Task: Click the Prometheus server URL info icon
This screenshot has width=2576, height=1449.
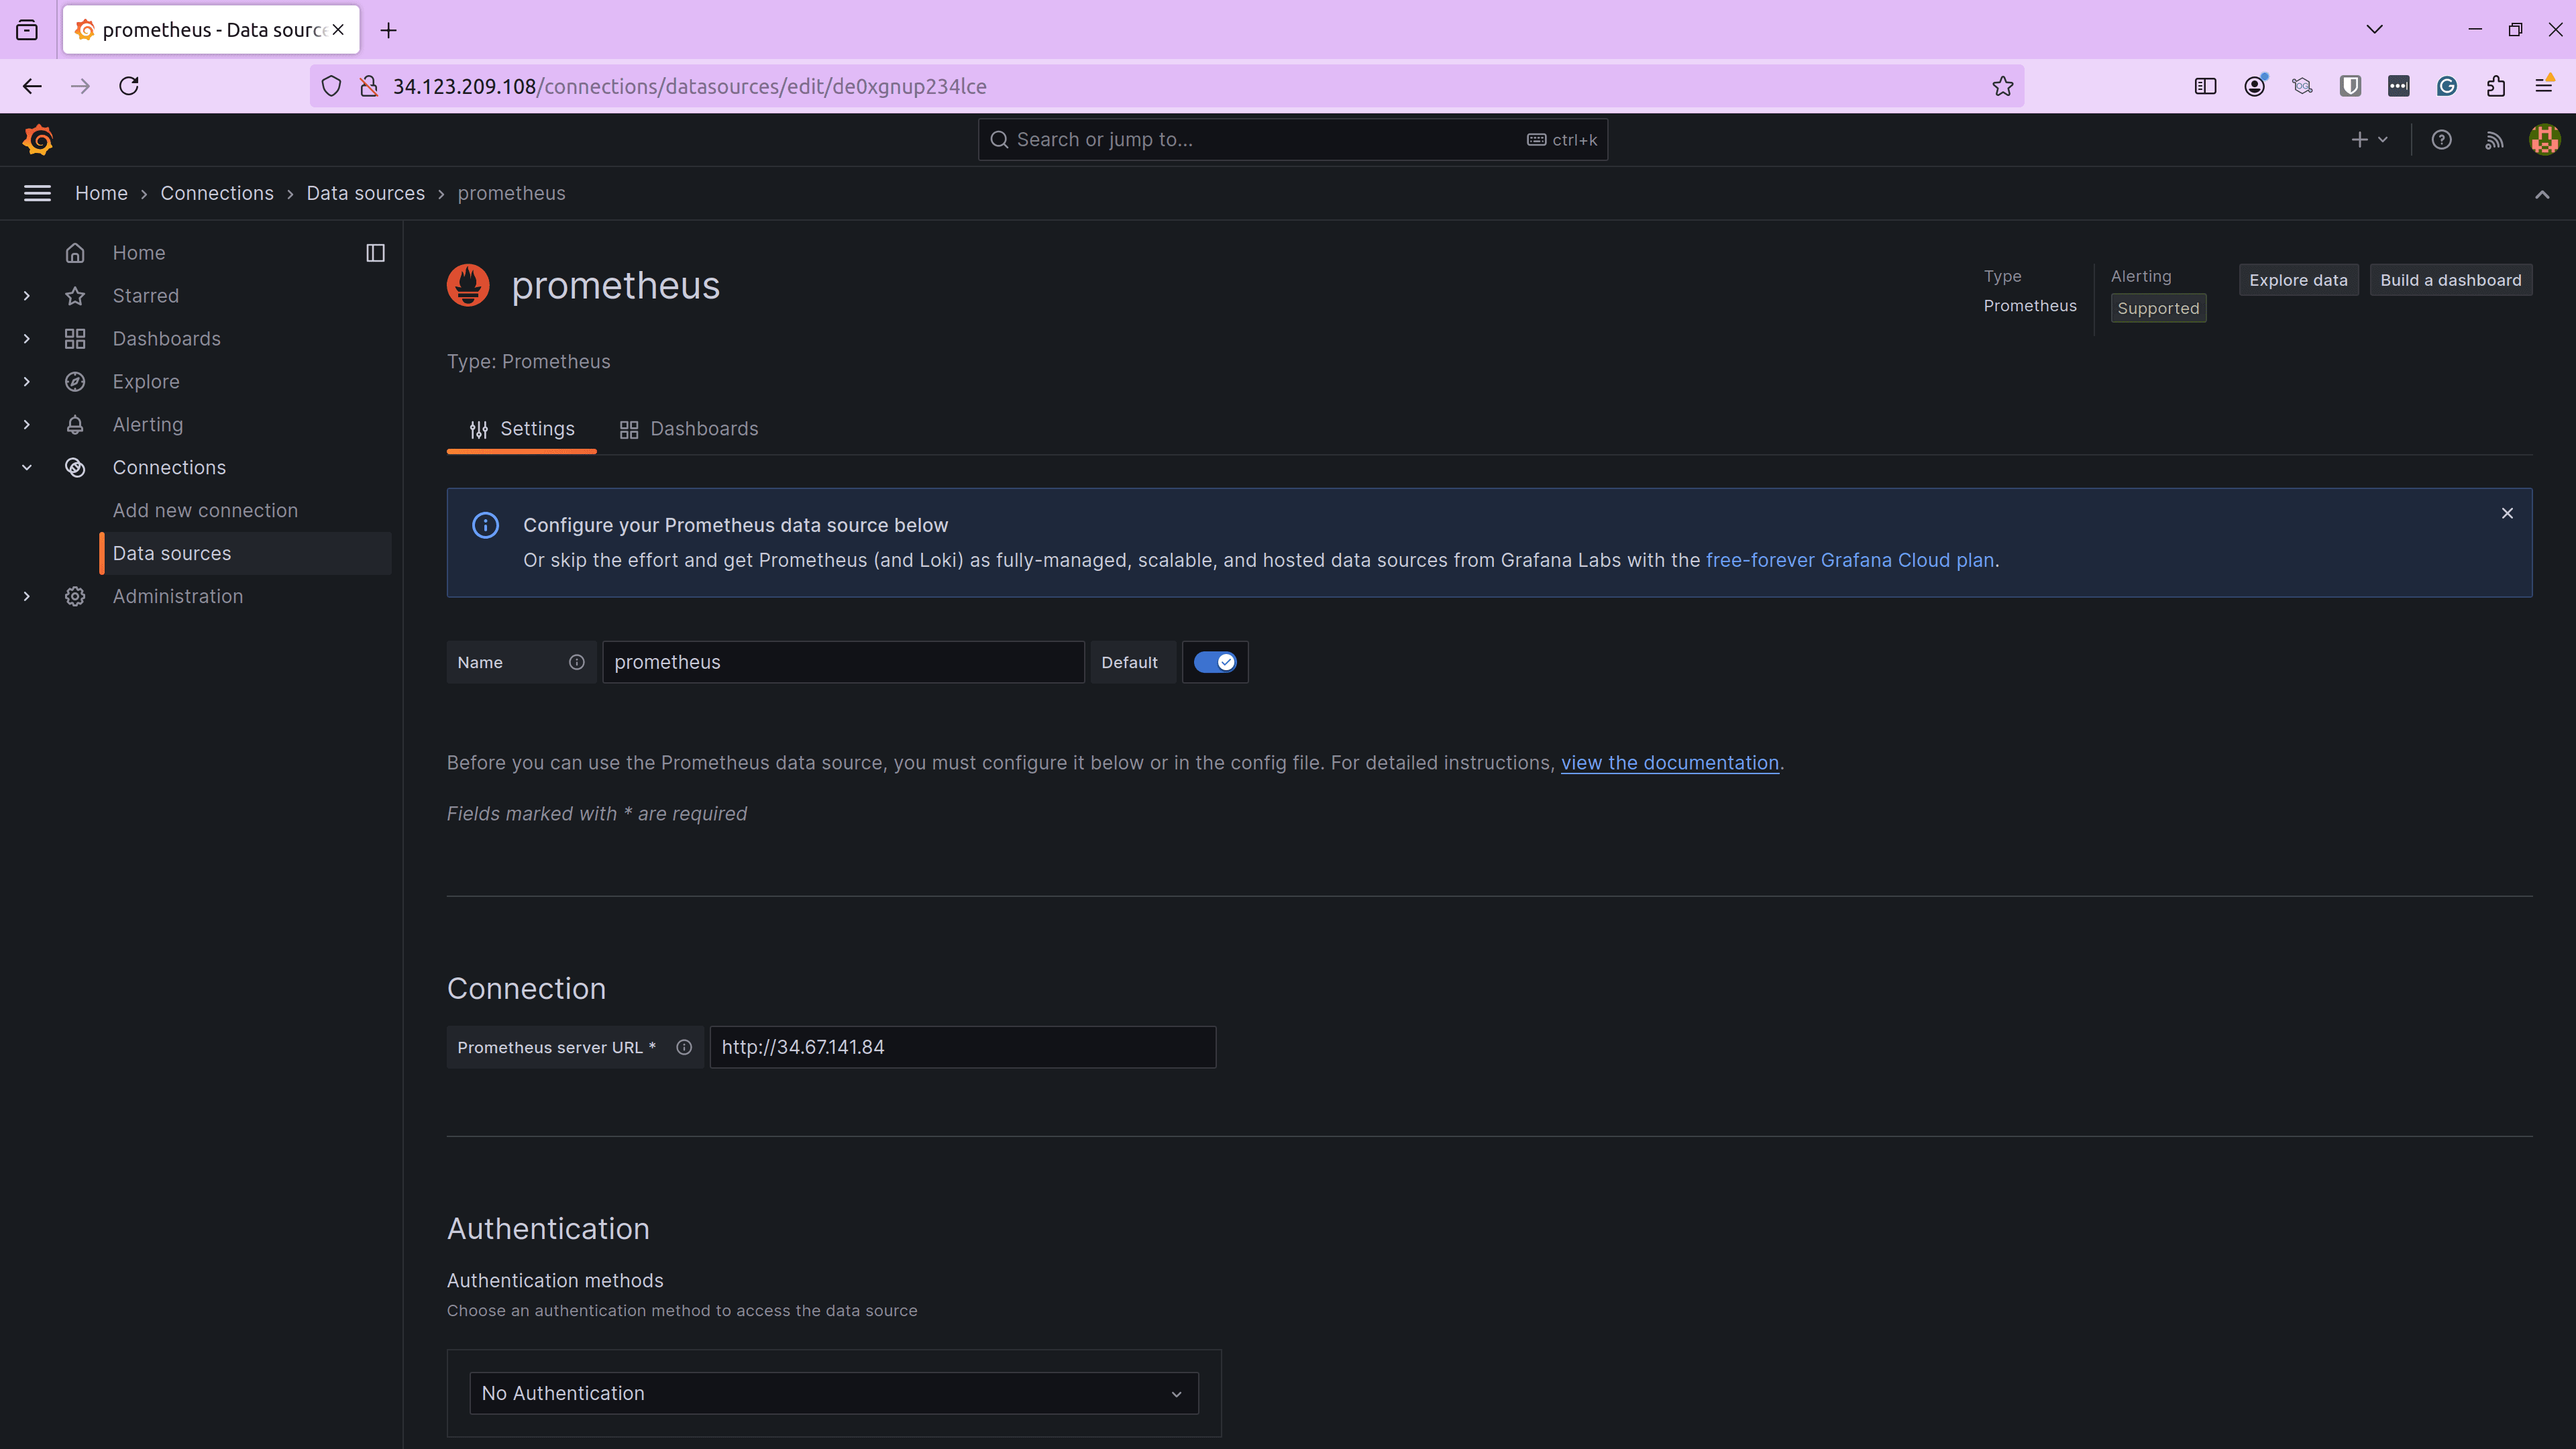Action: (x=684, y=1047)
